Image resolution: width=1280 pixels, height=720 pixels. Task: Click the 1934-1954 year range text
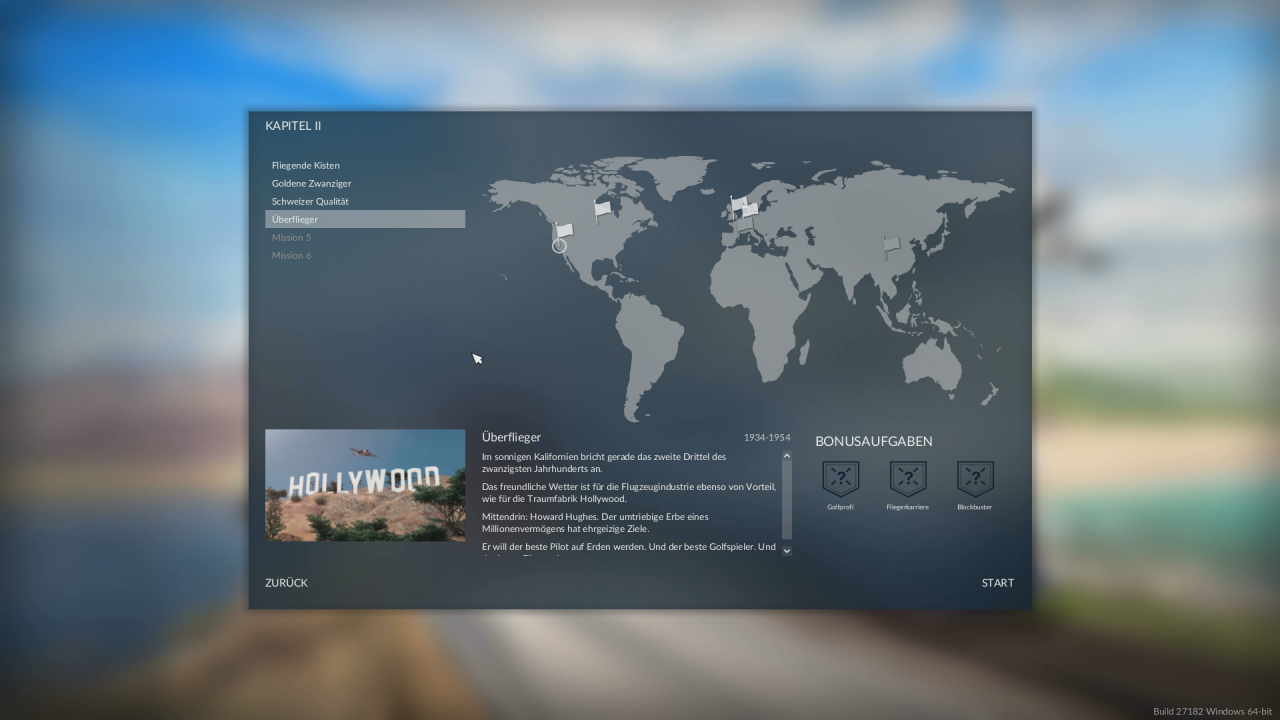pos(767,438)
